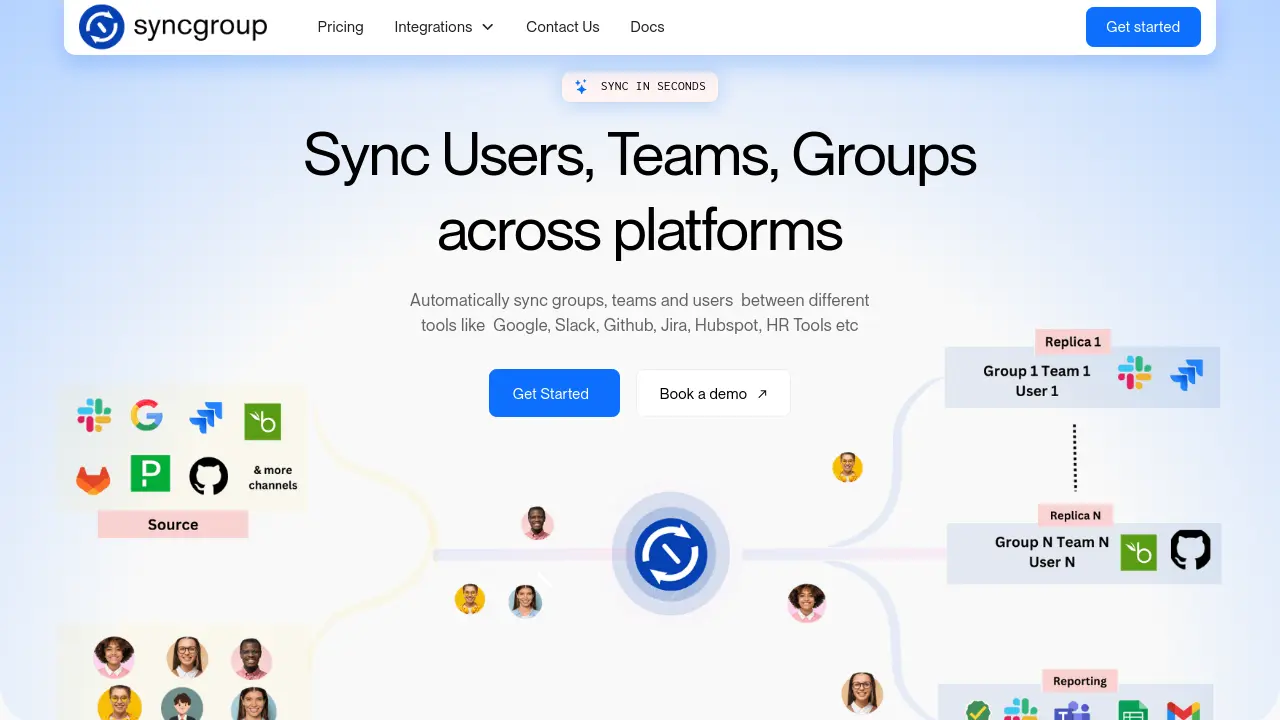Screen dimensions: 1280x720
Task: Click the Jira icon in the Source panel
Action: [x=205, y=418]
